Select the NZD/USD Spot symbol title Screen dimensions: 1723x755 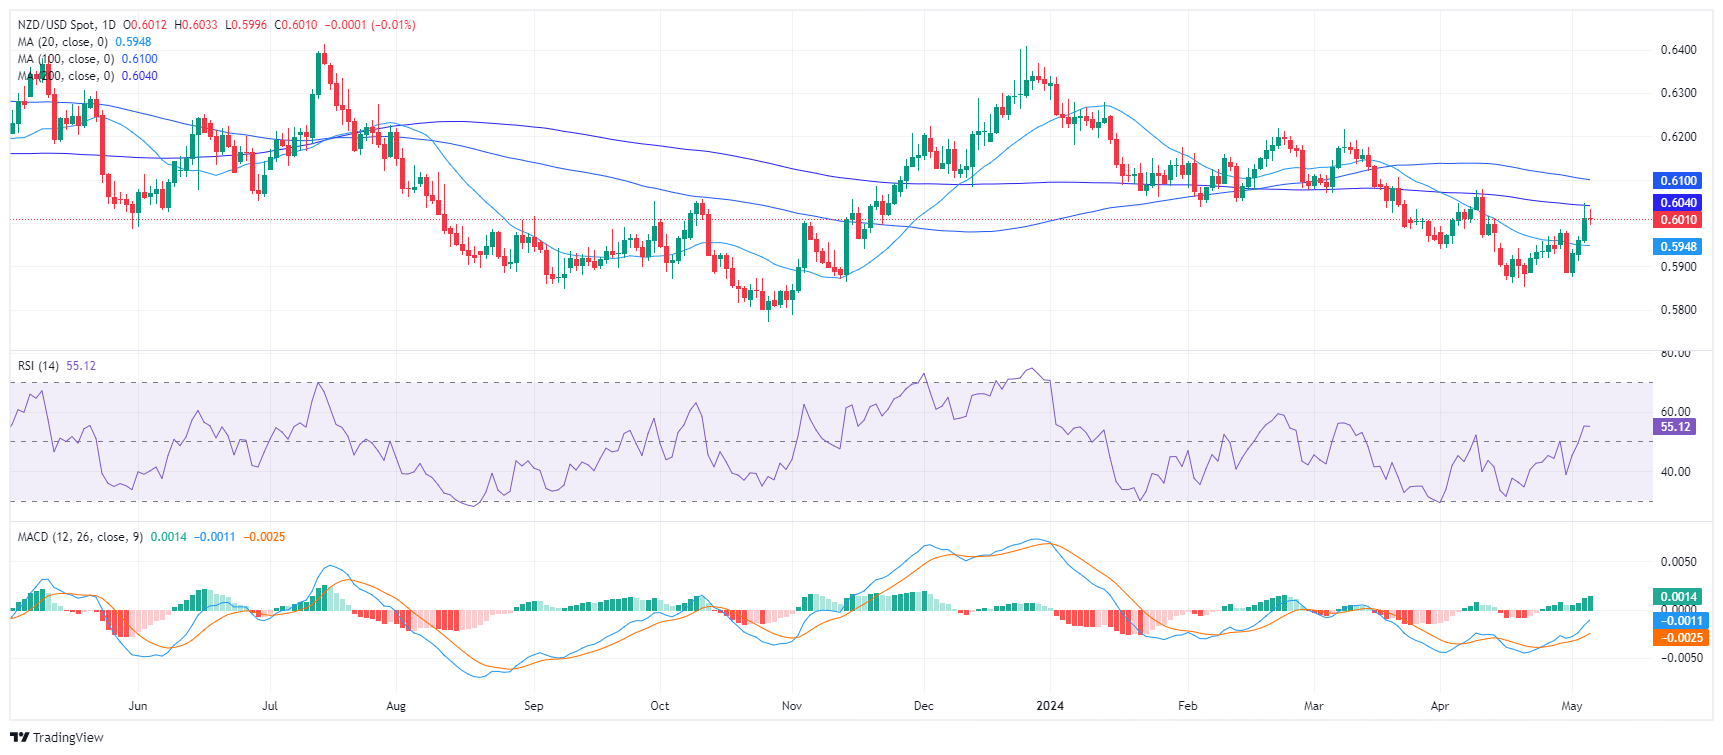60,25
